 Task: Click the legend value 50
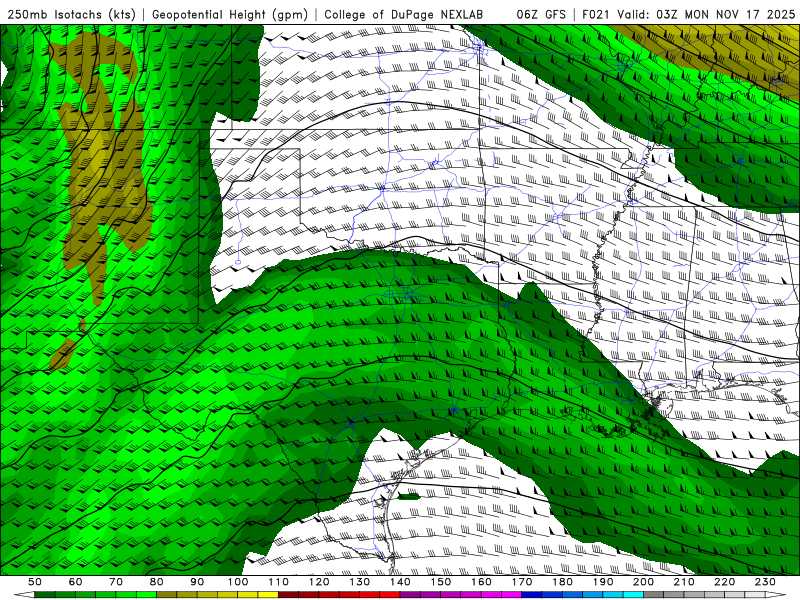[x=35, y=582]
